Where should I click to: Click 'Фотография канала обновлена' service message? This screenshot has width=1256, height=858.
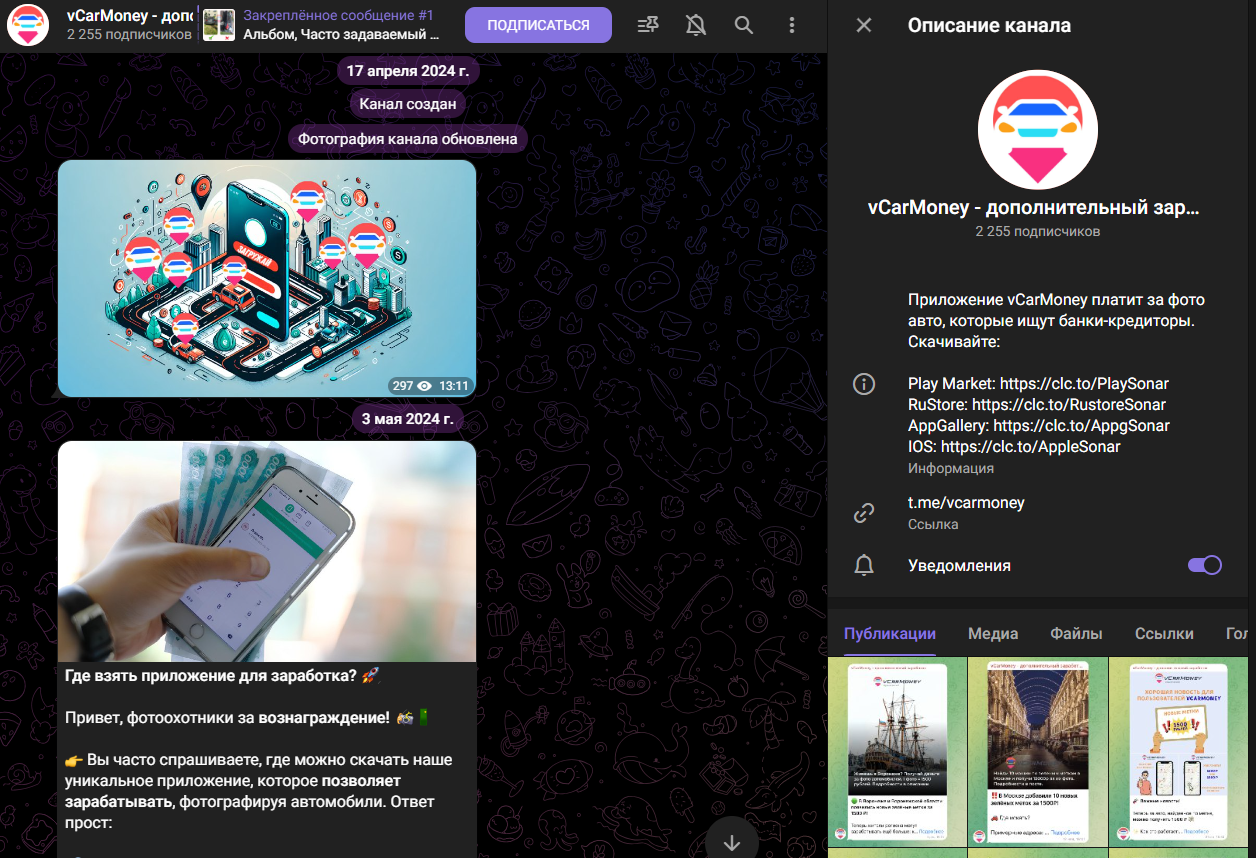(x=408, y=139)
